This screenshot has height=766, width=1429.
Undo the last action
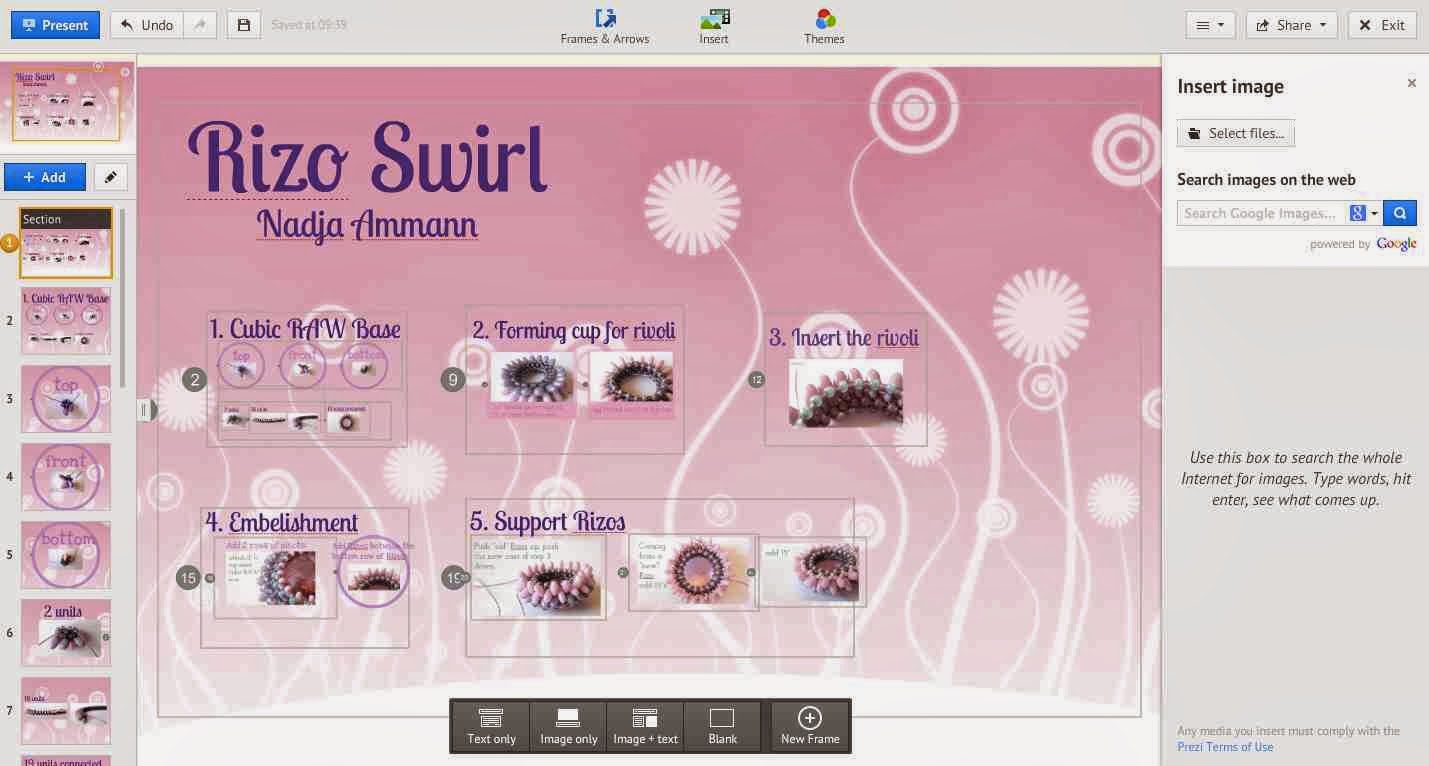(146, 25)
